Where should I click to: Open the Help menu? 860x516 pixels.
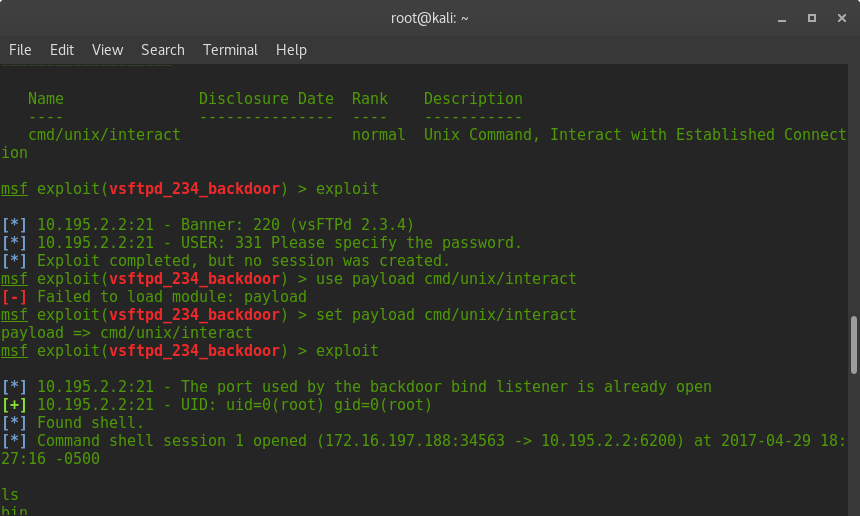click(291, 50)
